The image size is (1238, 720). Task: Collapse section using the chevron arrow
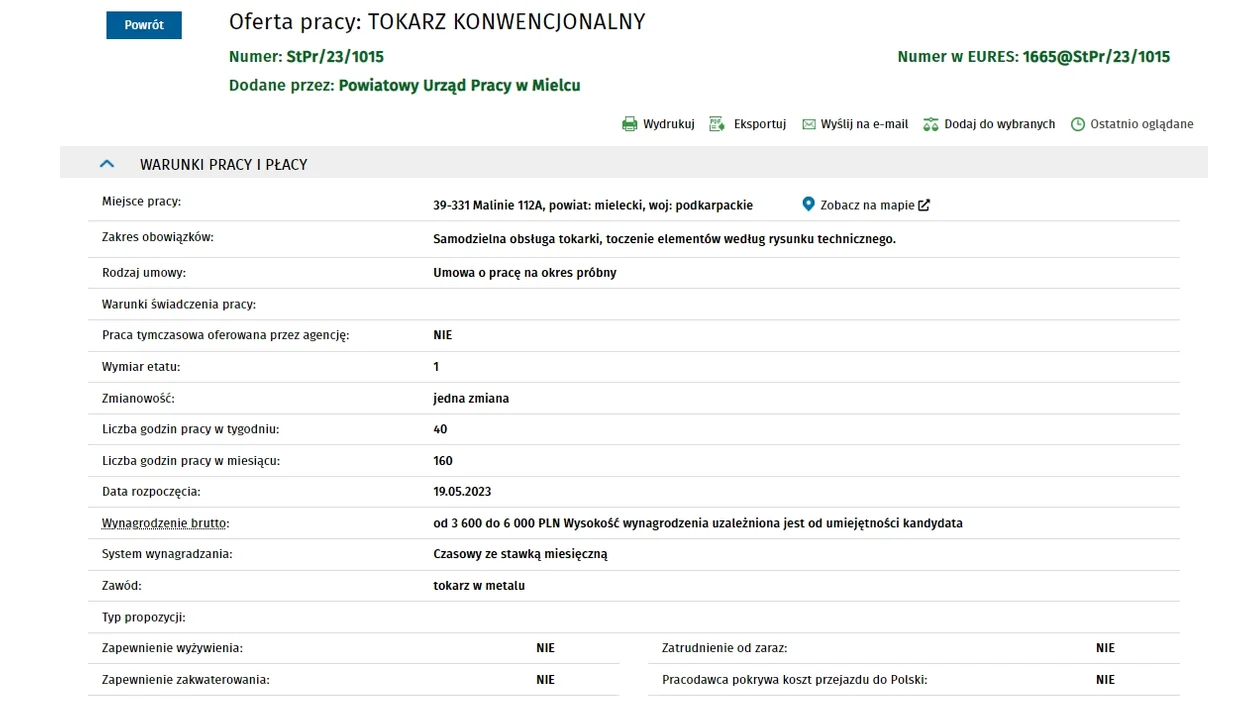tap(107, 164)
